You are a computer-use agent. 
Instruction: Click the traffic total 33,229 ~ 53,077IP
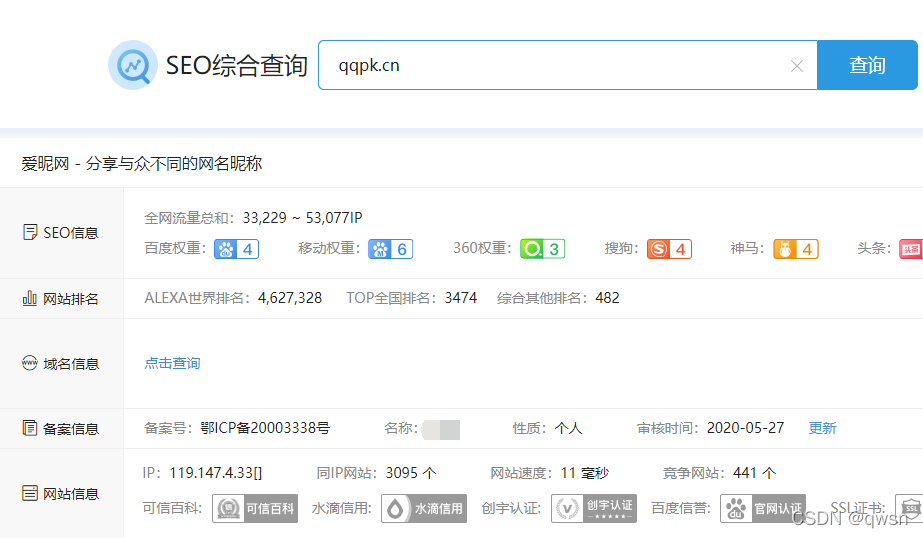(303, 218)
